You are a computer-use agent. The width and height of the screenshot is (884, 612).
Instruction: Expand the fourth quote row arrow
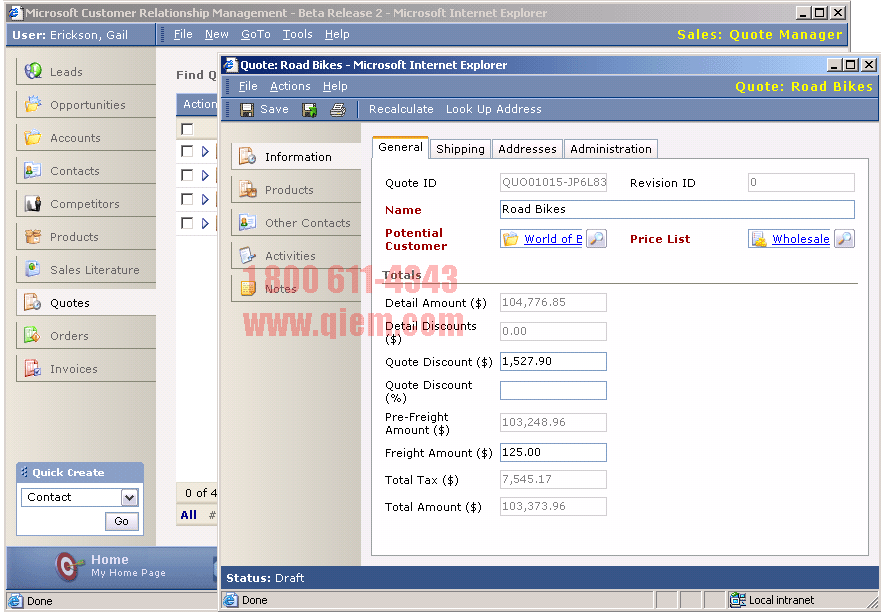coord(205,223)
